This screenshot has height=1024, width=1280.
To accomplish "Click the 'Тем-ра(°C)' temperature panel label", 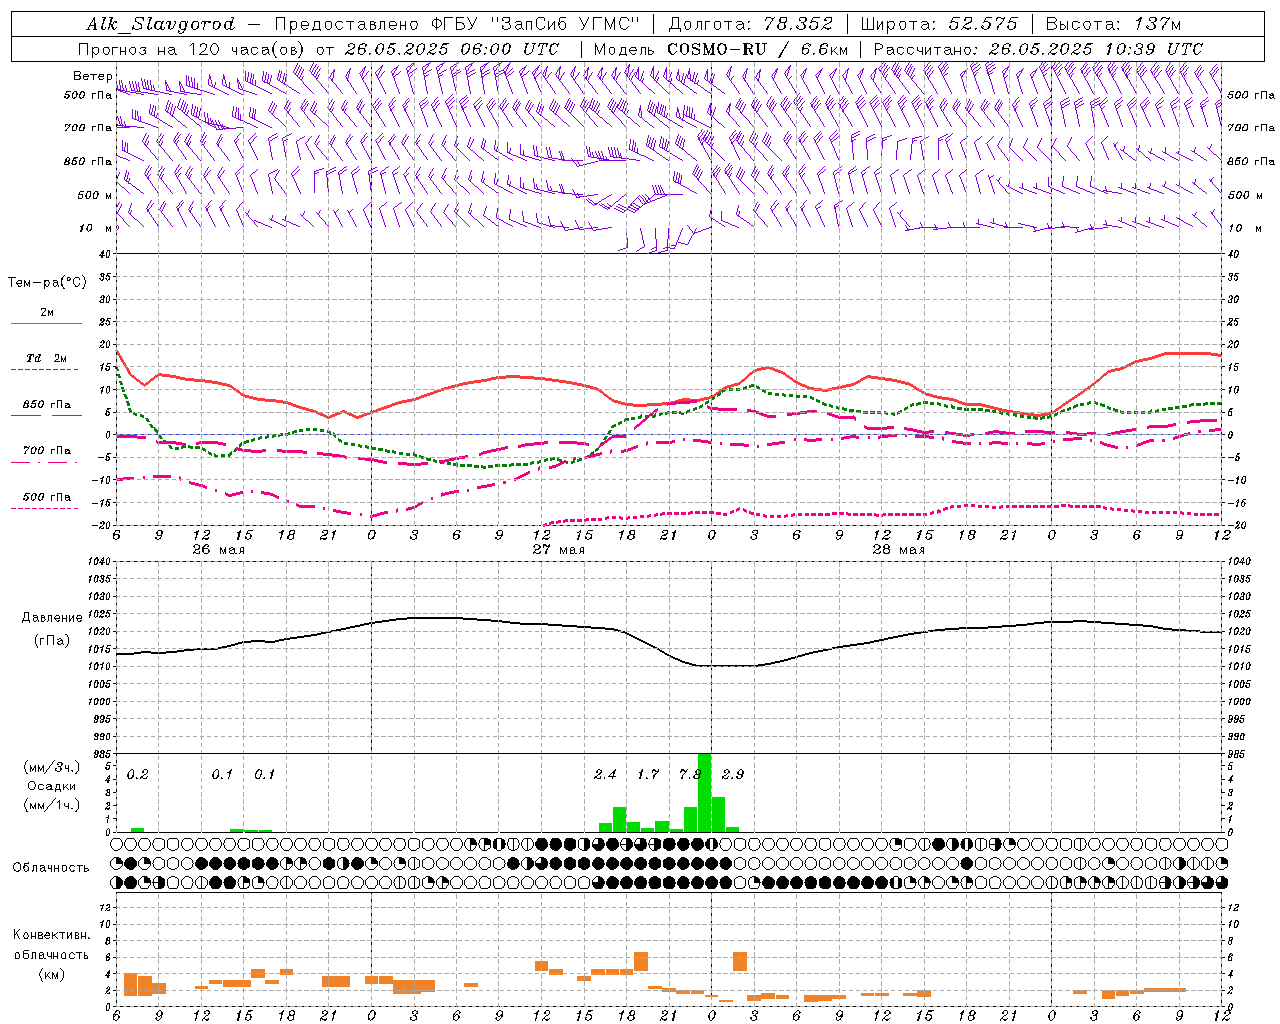I will [x=47, y=283].
